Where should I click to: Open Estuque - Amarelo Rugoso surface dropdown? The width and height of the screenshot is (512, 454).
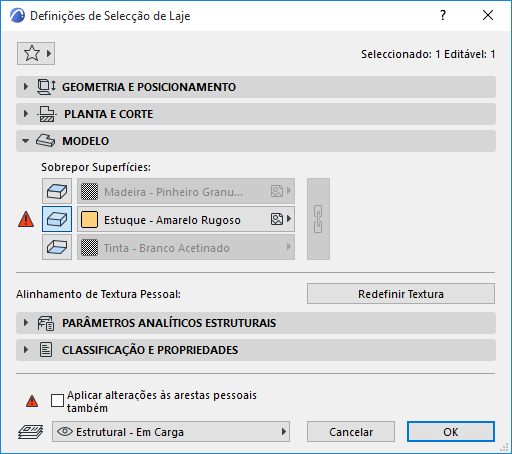186,219
